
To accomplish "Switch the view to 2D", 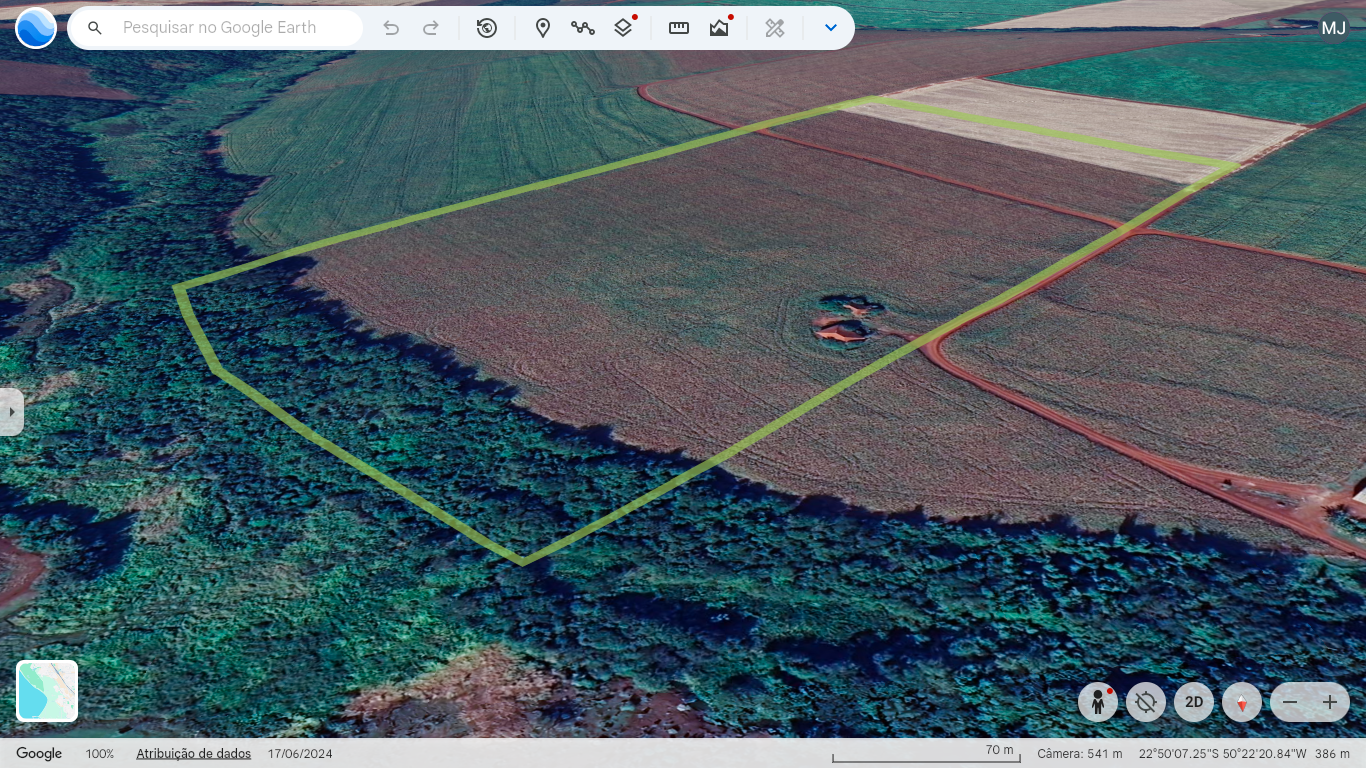I will tap(1194, 702).
